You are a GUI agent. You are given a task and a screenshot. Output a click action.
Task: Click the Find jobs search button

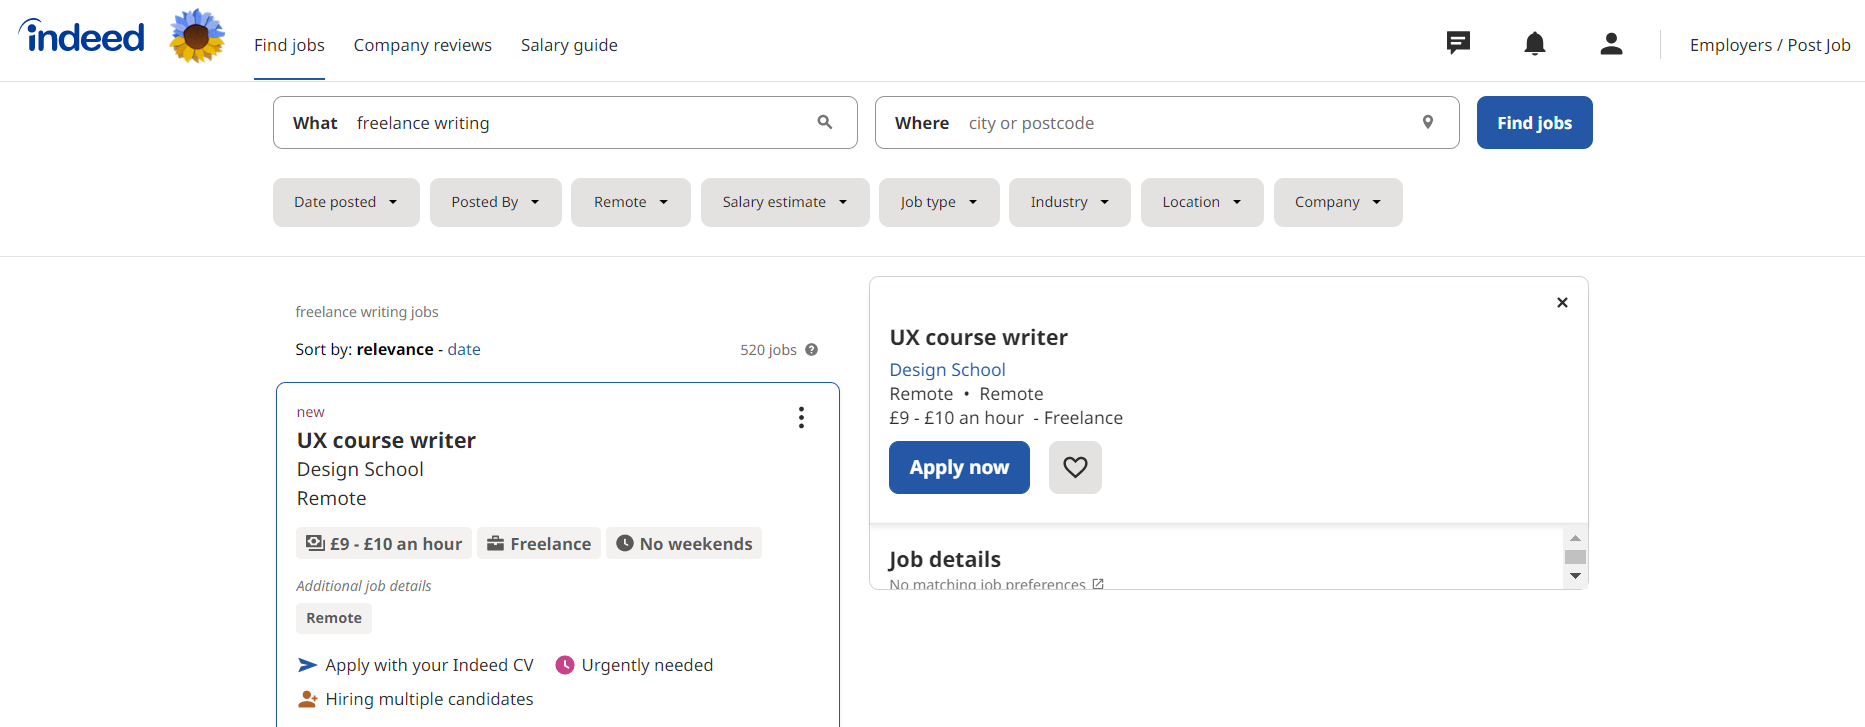point(1535,122)
